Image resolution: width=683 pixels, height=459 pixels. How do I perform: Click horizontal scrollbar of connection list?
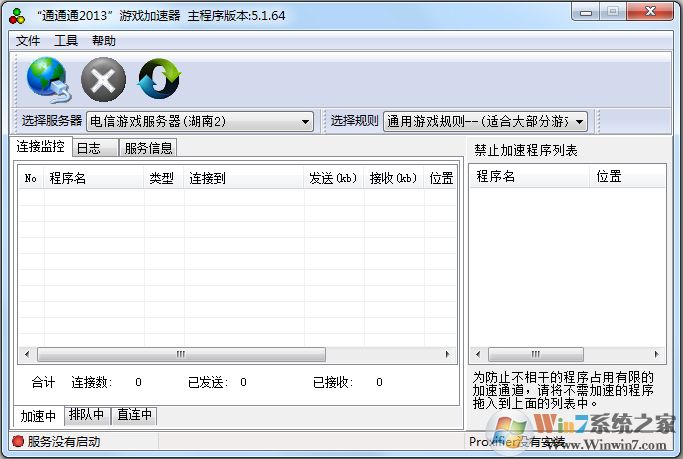tap(180, 354)
